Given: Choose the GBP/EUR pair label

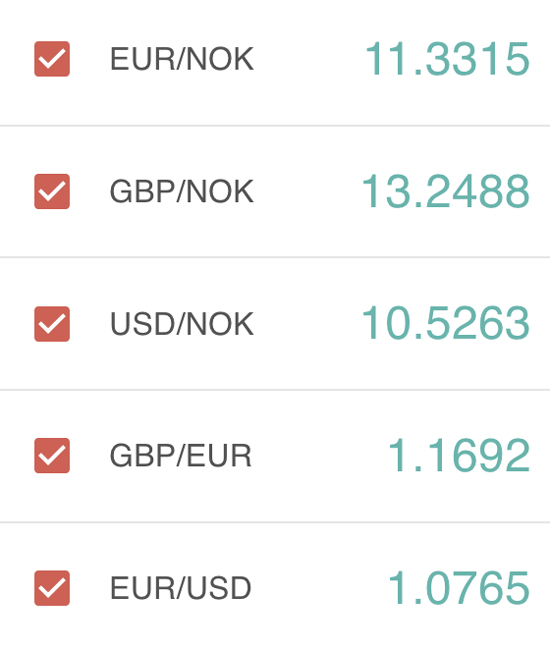Looking at the screenshot, I should coord(181,456).
